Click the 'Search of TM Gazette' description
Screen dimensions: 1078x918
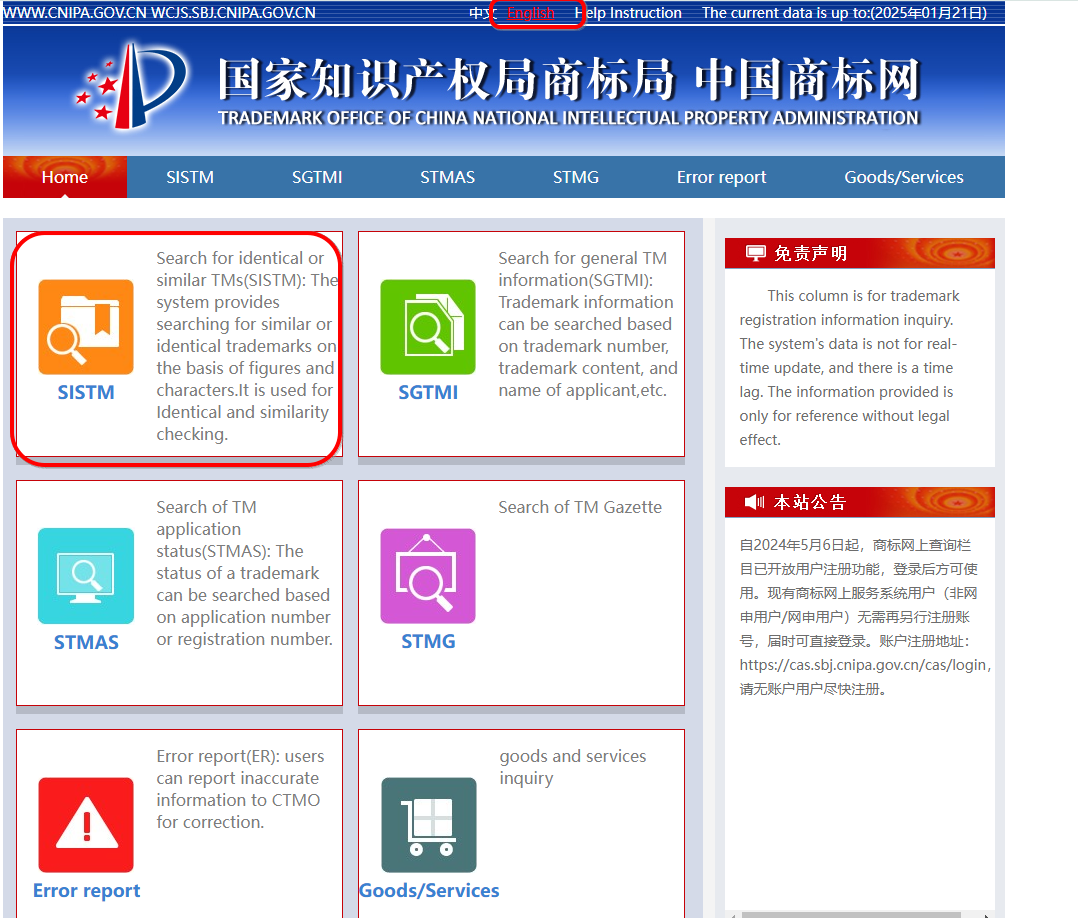click(580, 507)
